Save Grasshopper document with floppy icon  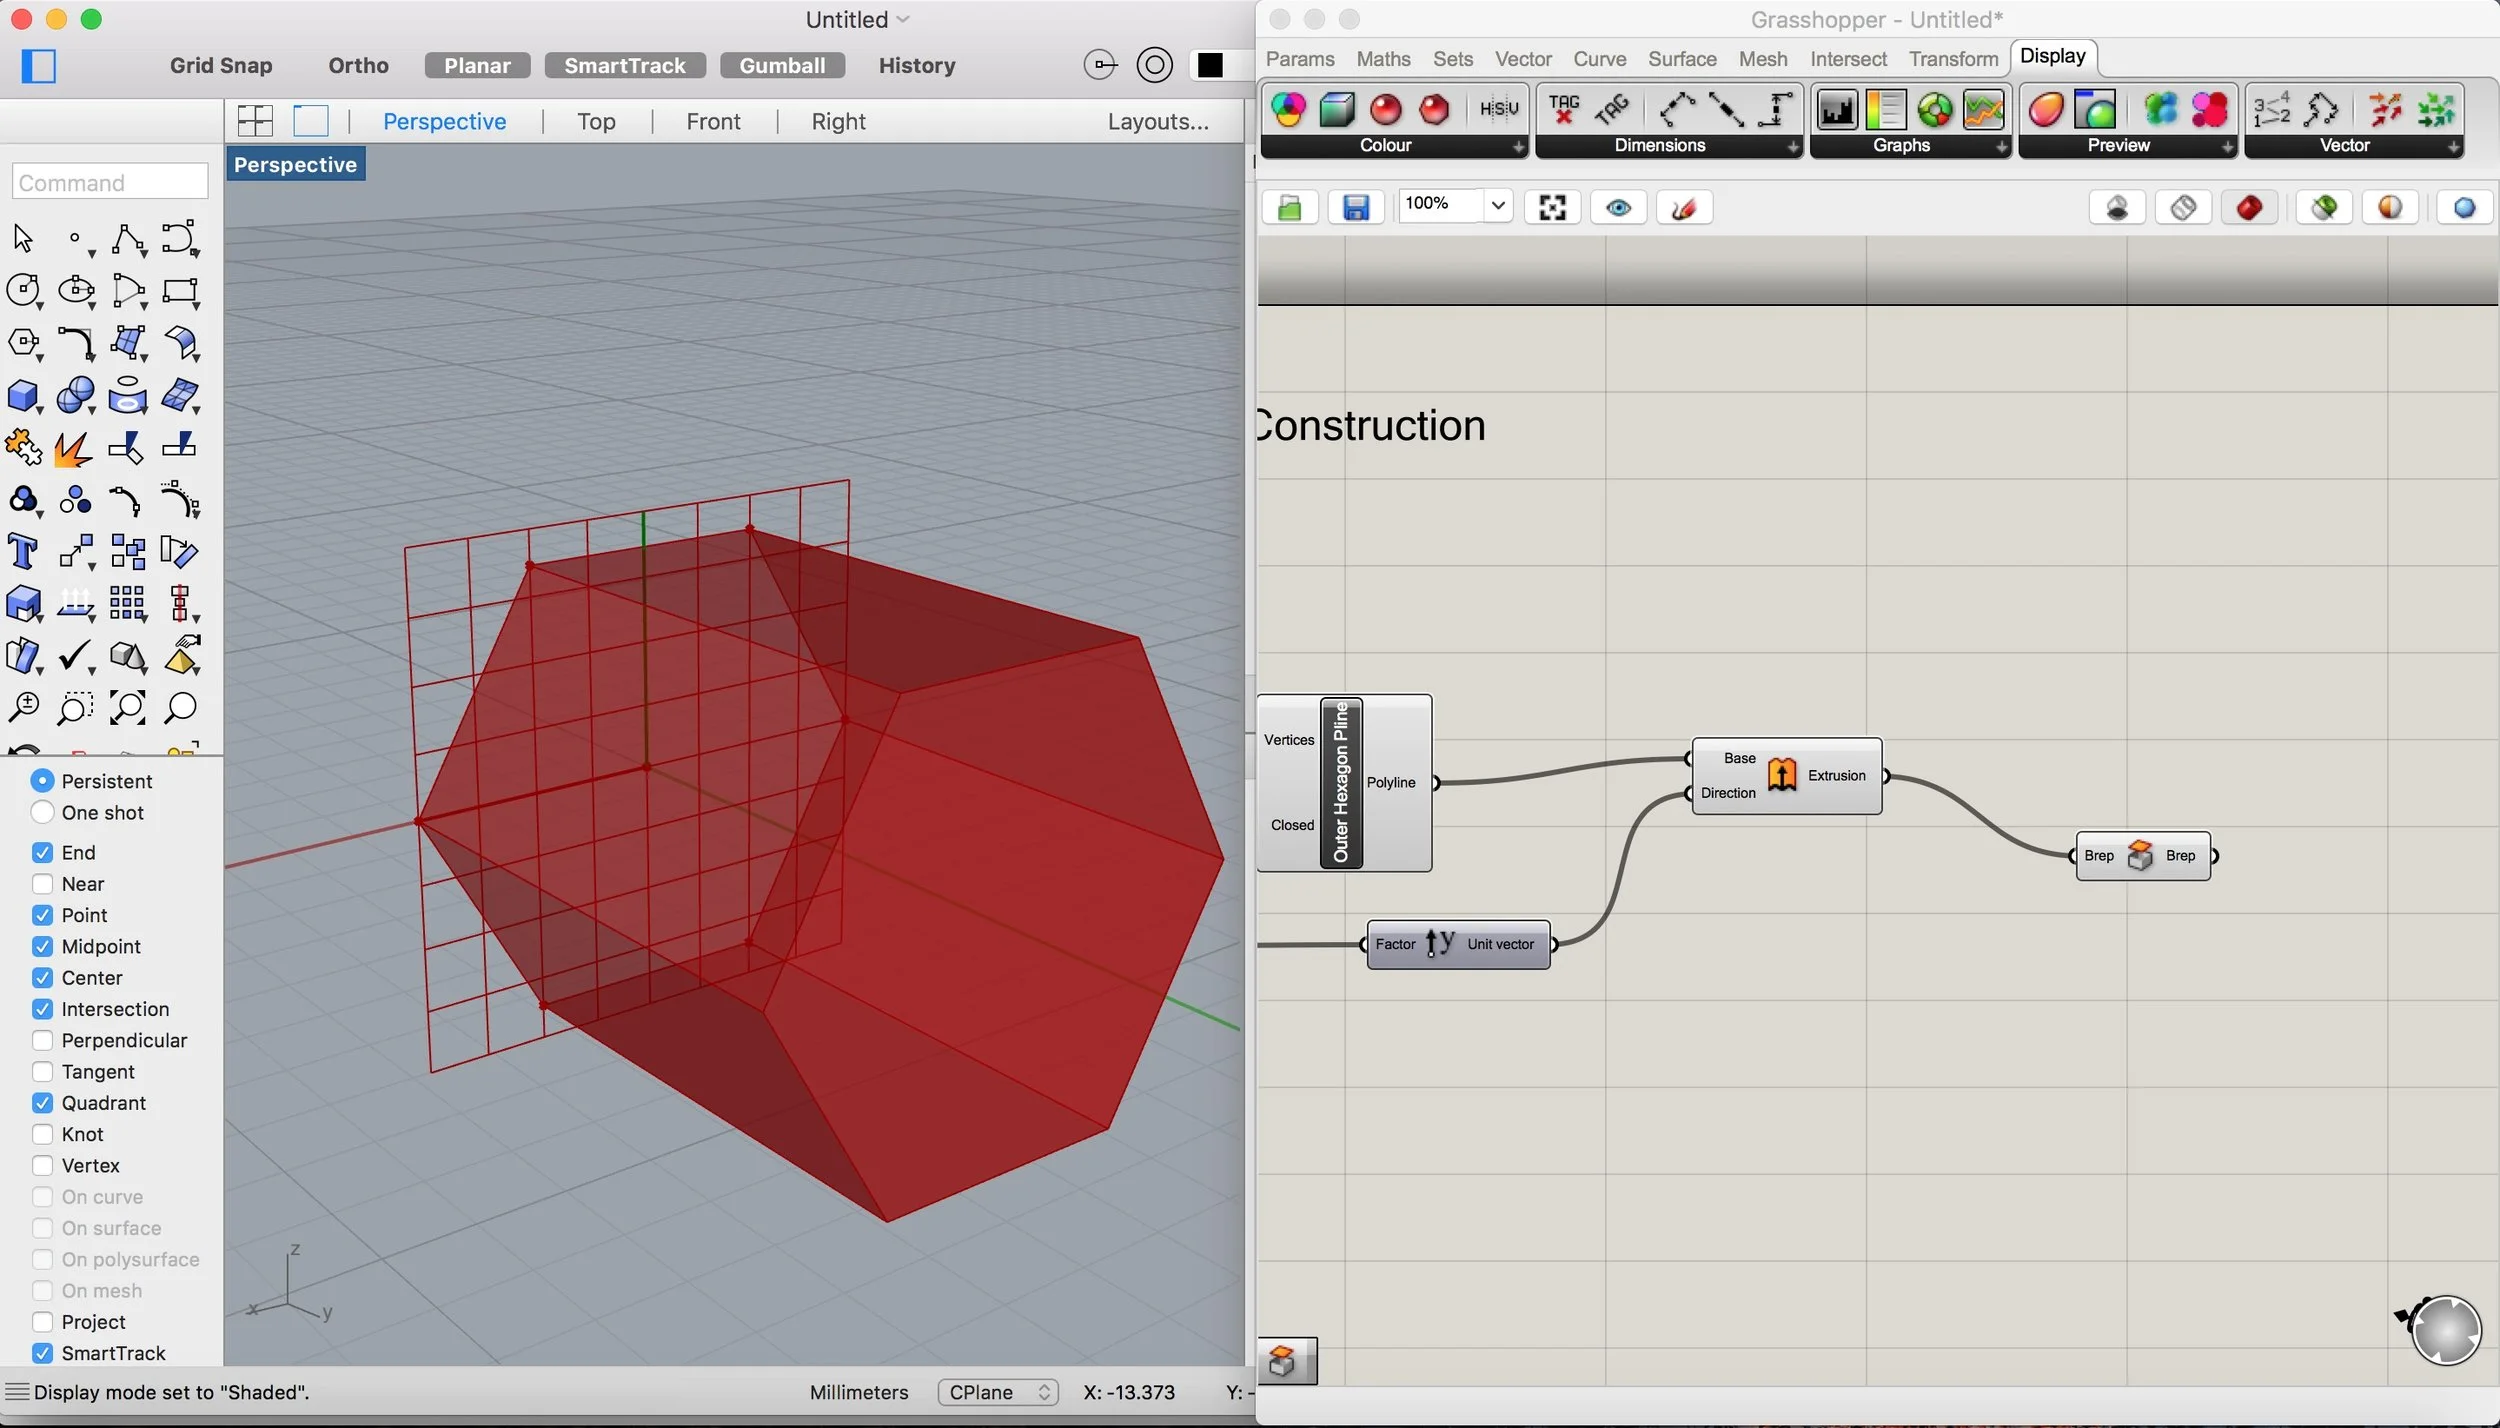1356,208
